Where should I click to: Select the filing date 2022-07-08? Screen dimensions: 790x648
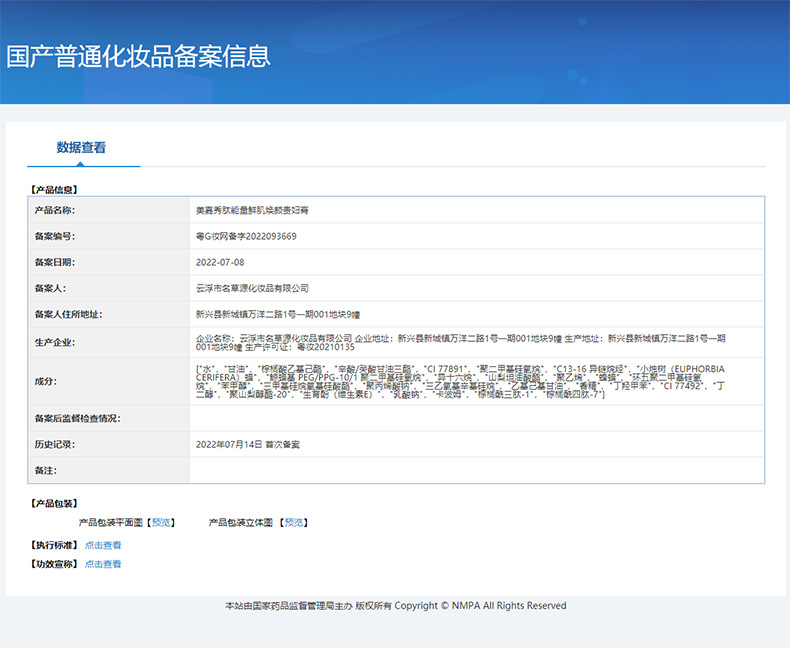(220, 262)
